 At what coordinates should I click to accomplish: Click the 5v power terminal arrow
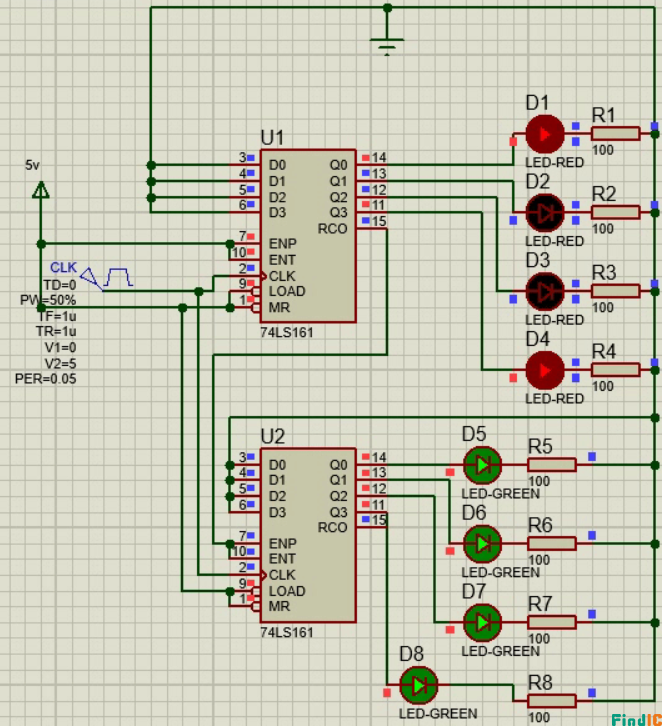pos(40,189)
